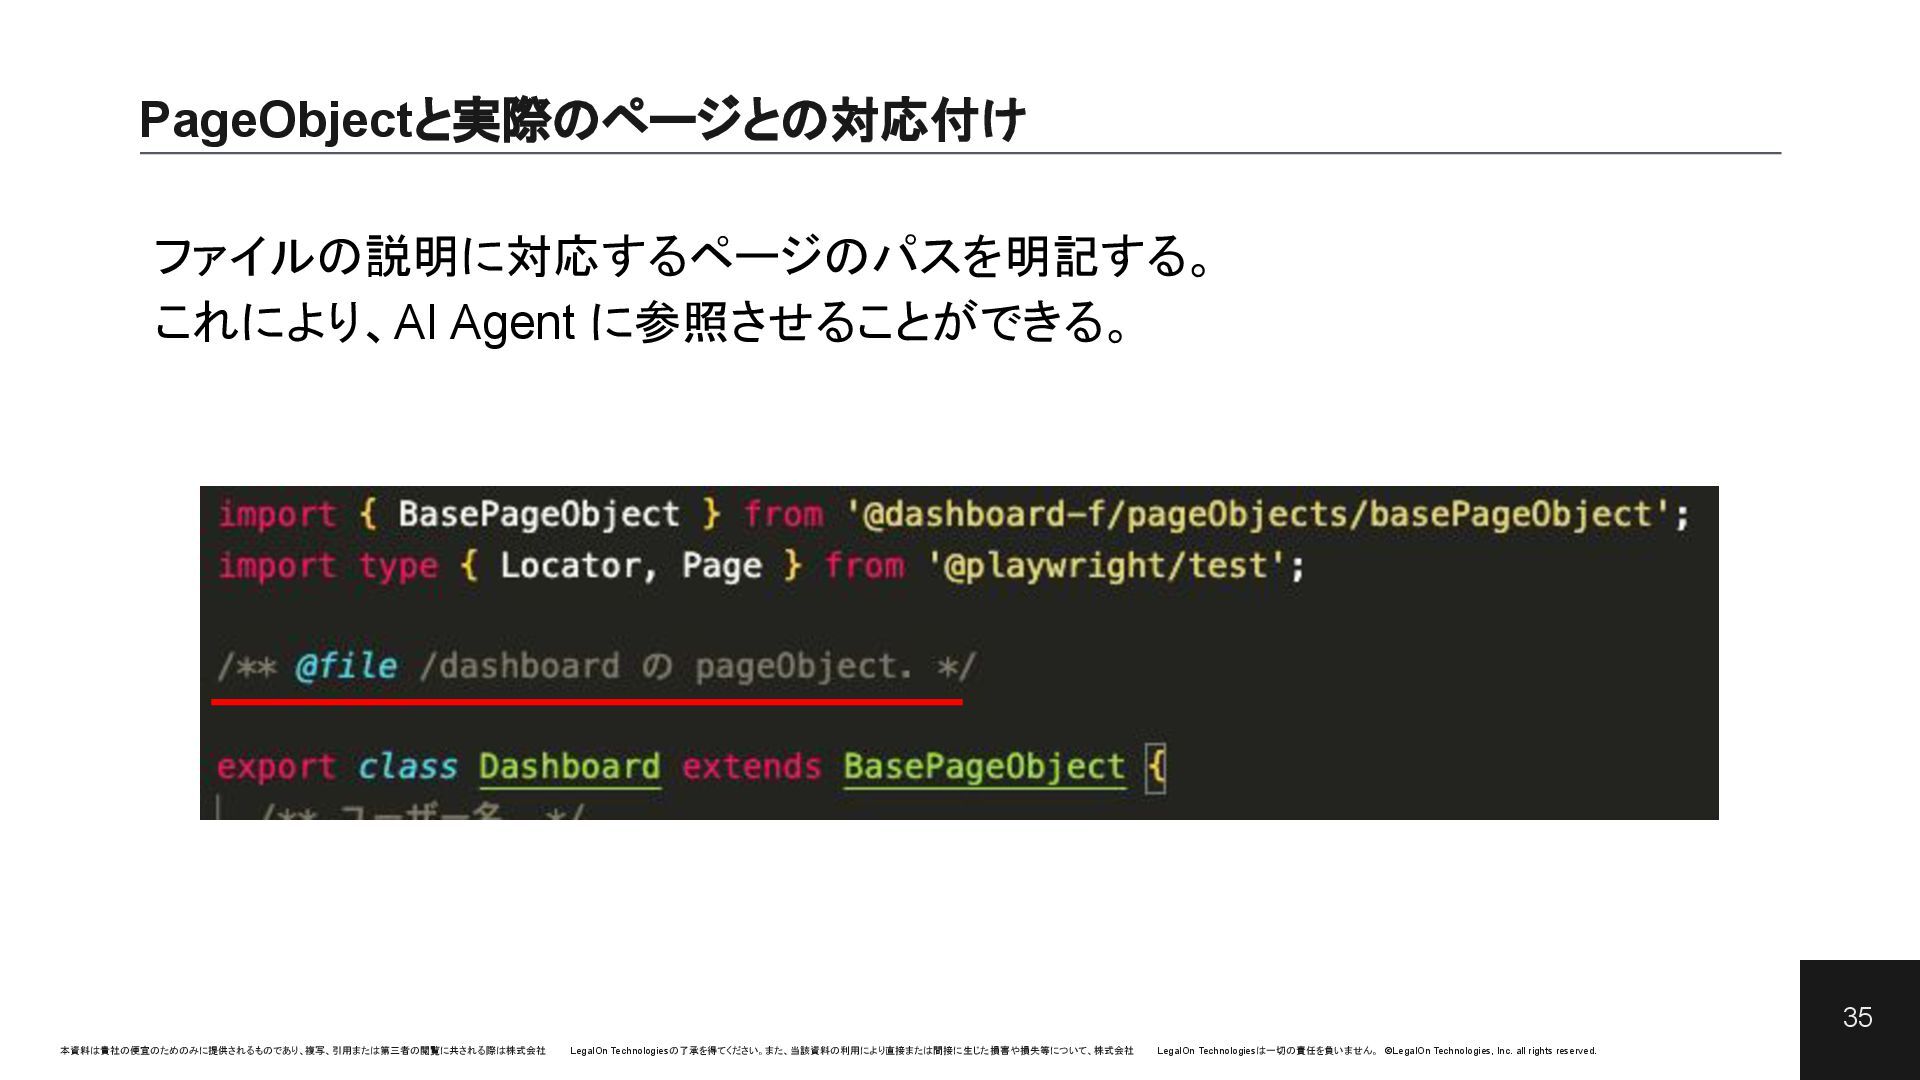Image resolution: width=1920 pixels, height=1080 pixels.
Task: Click the page number 35 box
Action: tap(1858, 1018)
